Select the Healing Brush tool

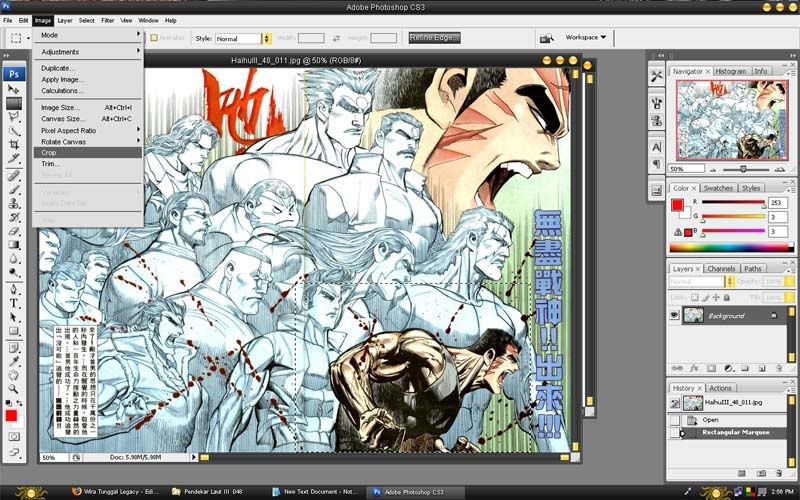click(14, 176)
